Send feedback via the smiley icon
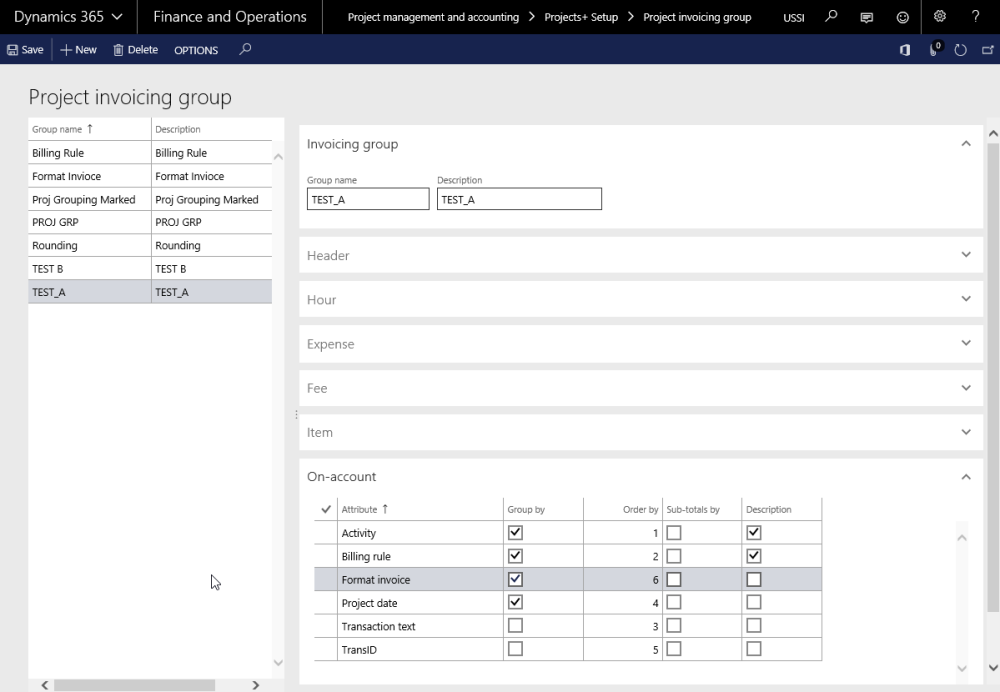Viewport: 1000px width, 692px height. point(901,17)
